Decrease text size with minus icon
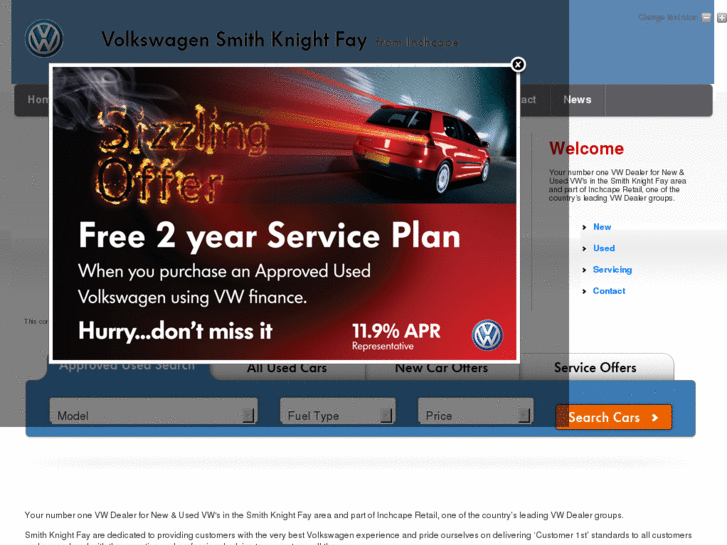The height and width of the screenshot is (545, 727). click(x=706, y=18)
